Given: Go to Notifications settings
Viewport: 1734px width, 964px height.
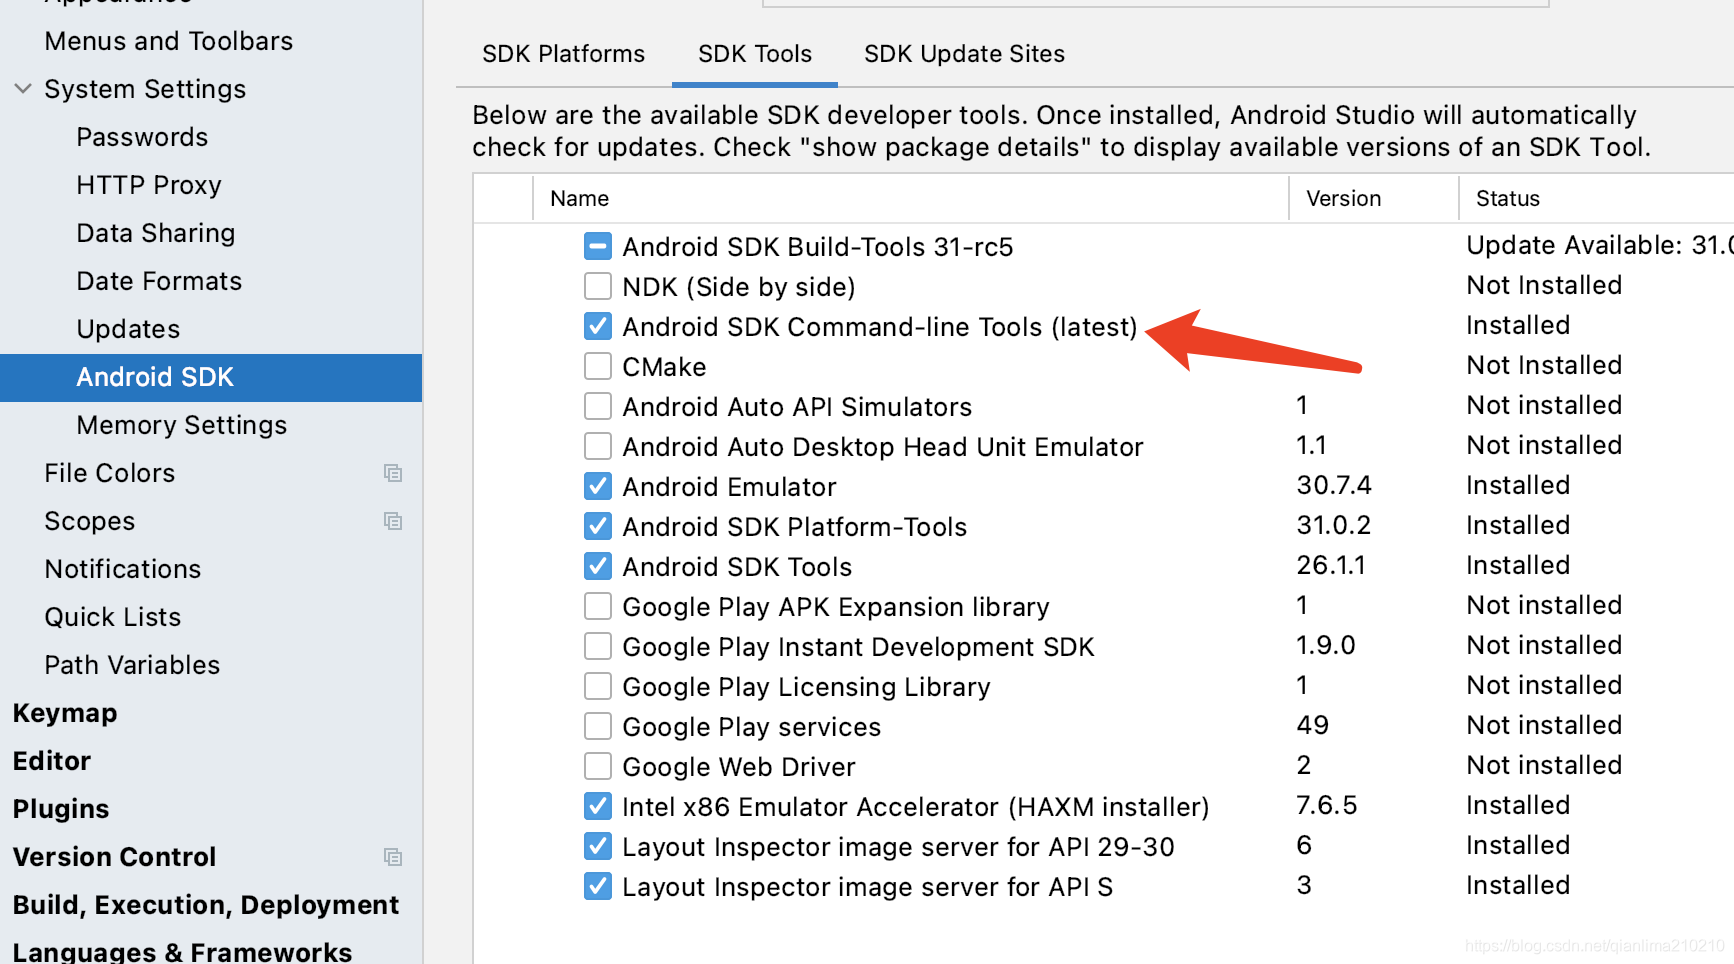Looking at the screenshot, I should (x=123, y=569).
